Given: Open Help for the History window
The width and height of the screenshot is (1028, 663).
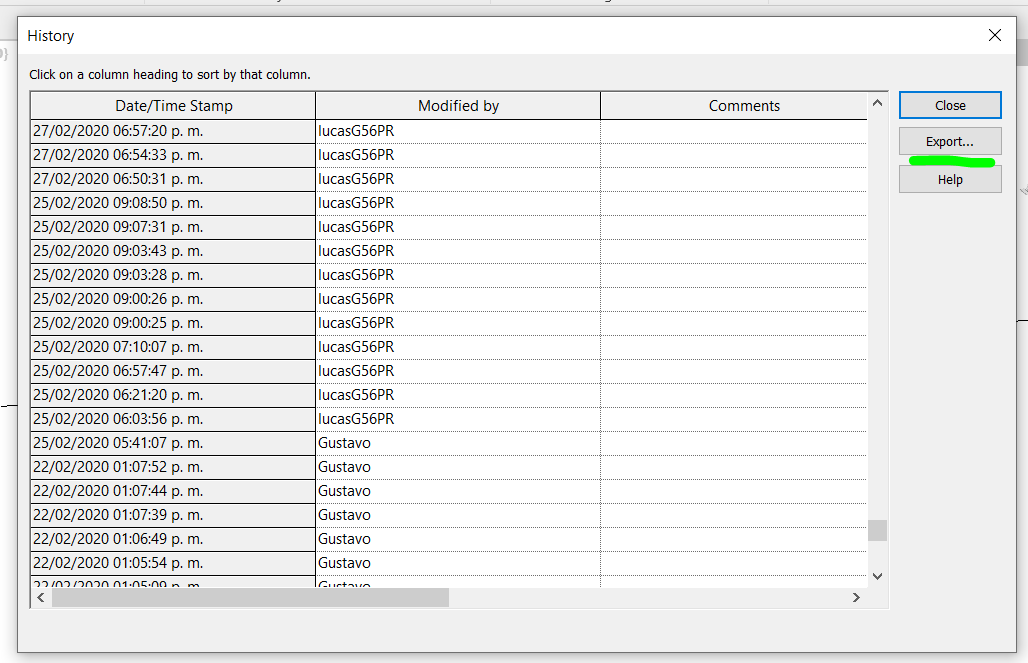Looking at the screenshot, I should tap(948, 178).
